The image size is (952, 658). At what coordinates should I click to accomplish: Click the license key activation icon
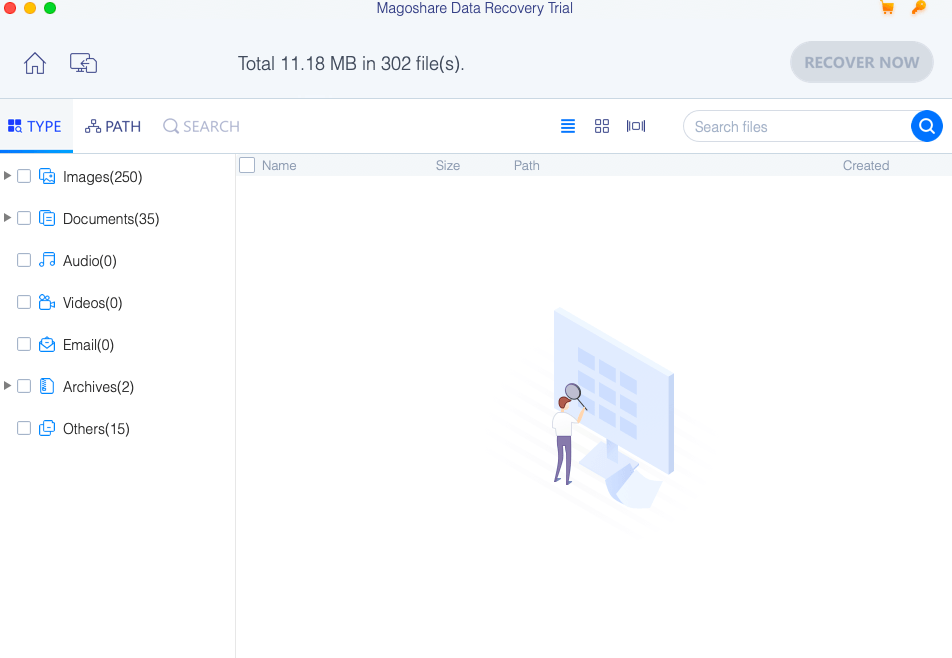point(919,8)
